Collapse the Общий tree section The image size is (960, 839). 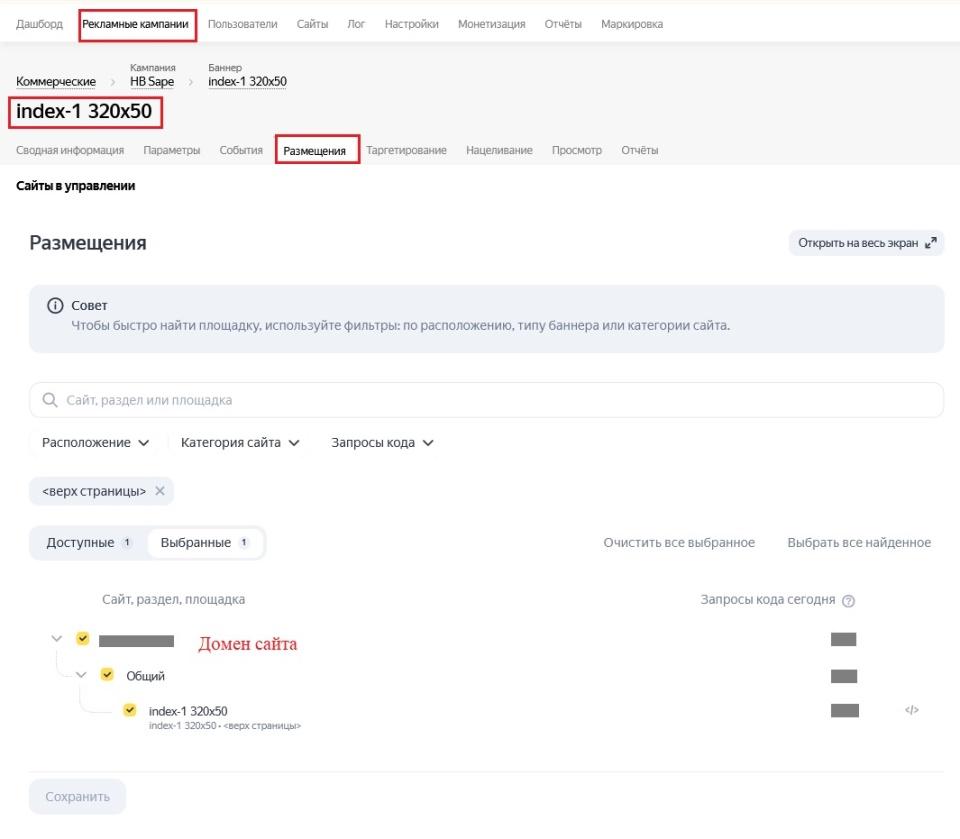pyautogui.click(x=81, y=675)
